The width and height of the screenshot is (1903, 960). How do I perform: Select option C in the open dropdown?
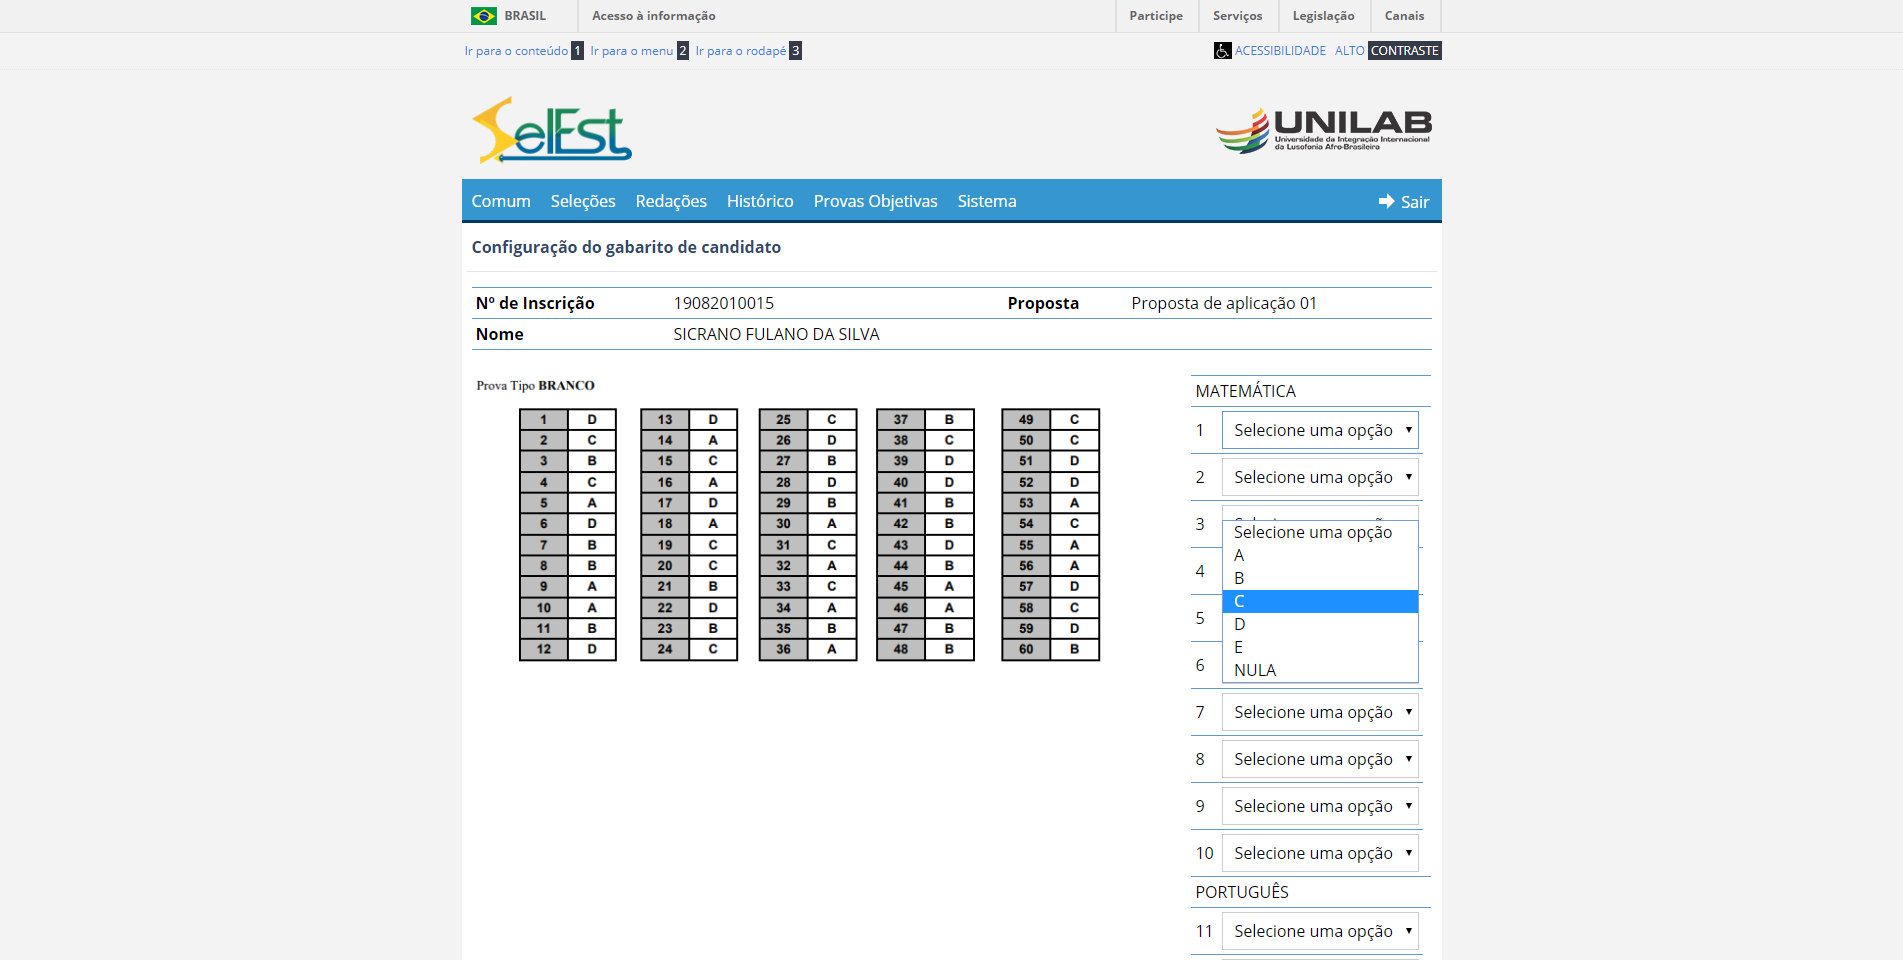click(x=1319, y=601)
